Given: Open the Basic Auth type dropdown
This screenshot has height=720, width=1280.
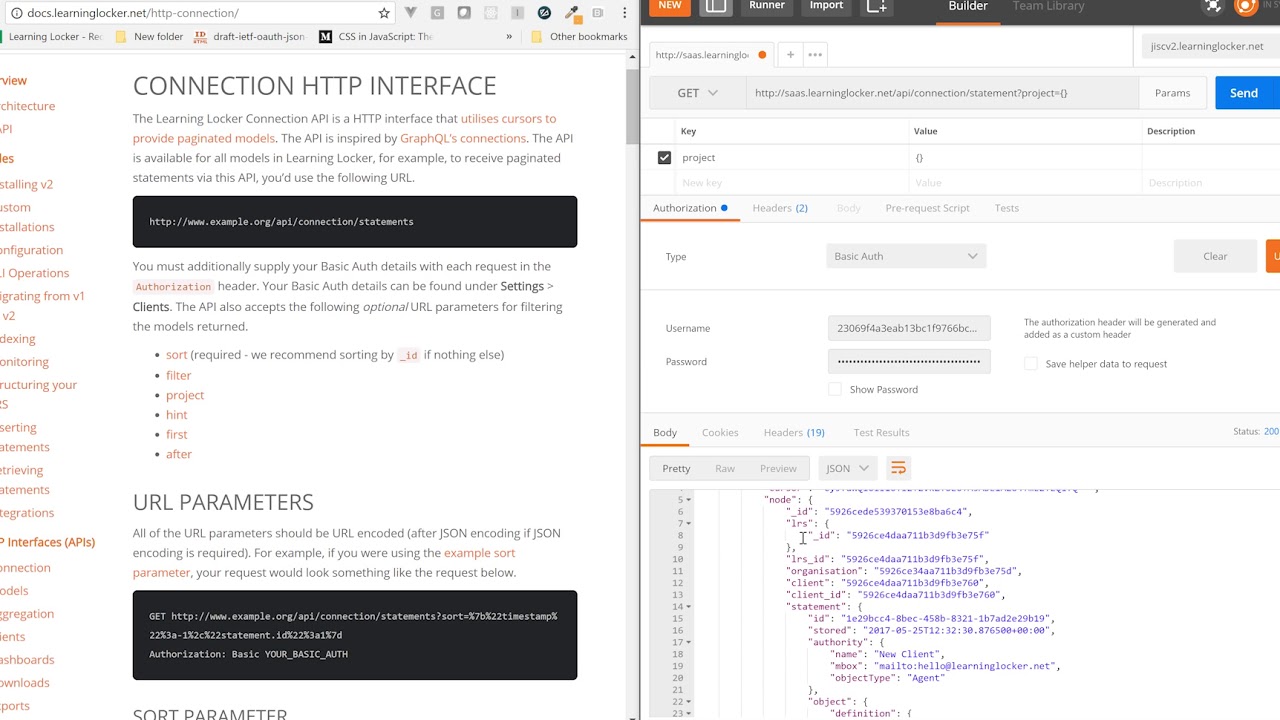Looking at the screenshot, I should point(906,256).
